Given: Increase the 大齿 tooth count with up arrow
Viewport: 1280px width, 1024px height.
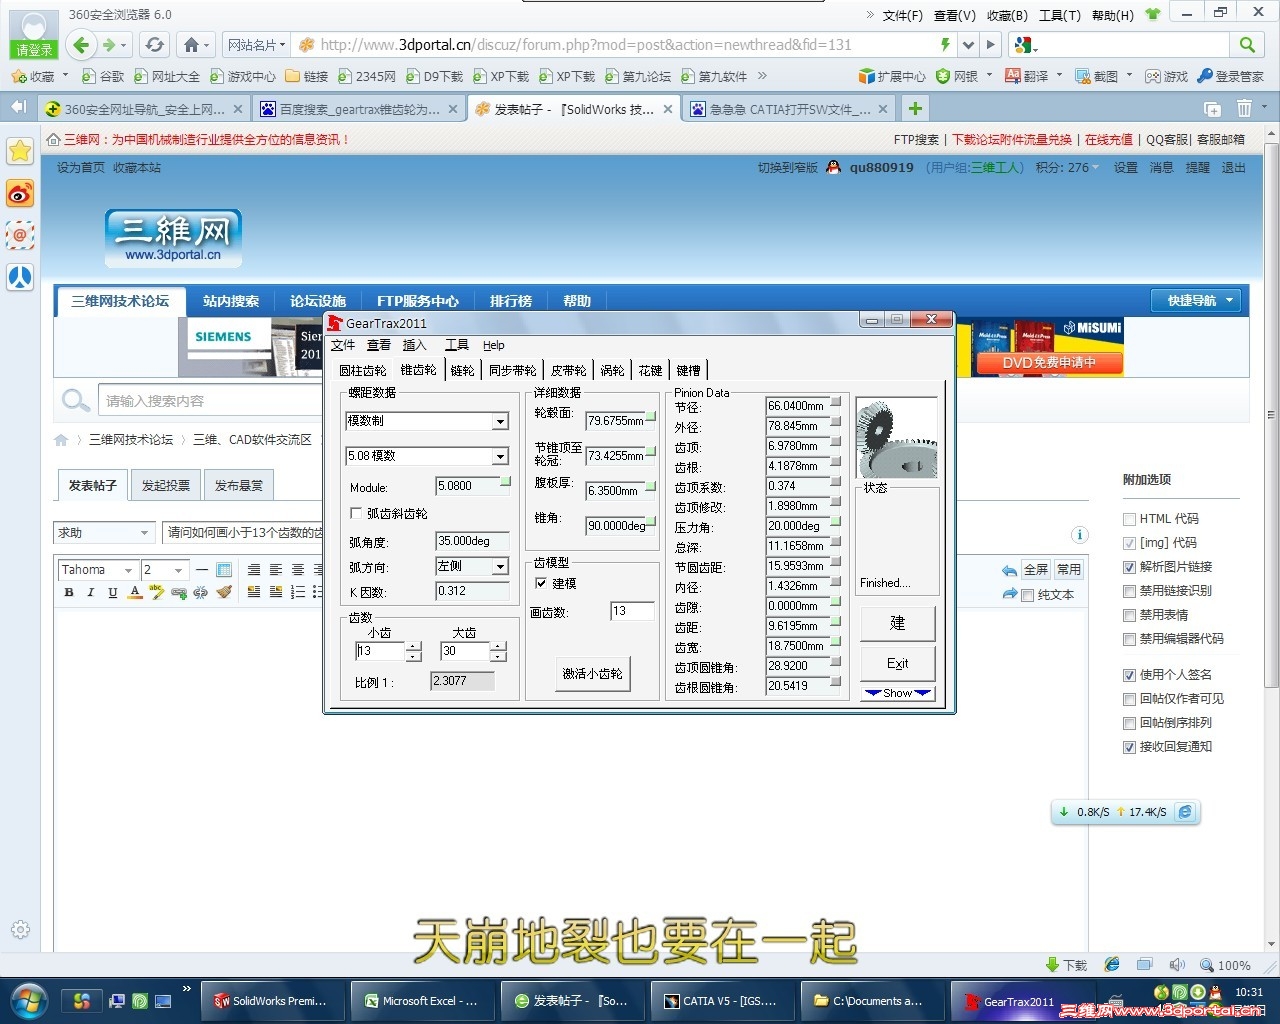Looking at the screenshot, I should tap(498, 646).
